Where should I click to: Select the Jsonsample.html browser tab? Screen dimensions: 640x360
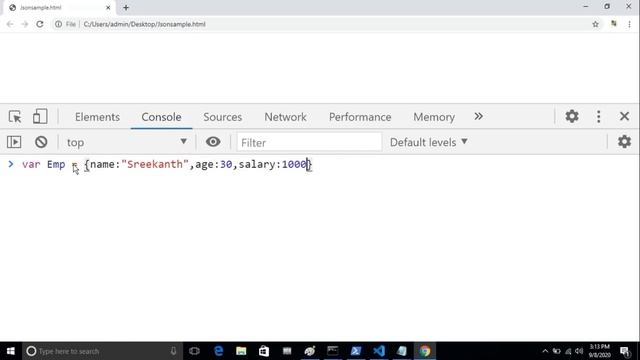pos(59,8)
